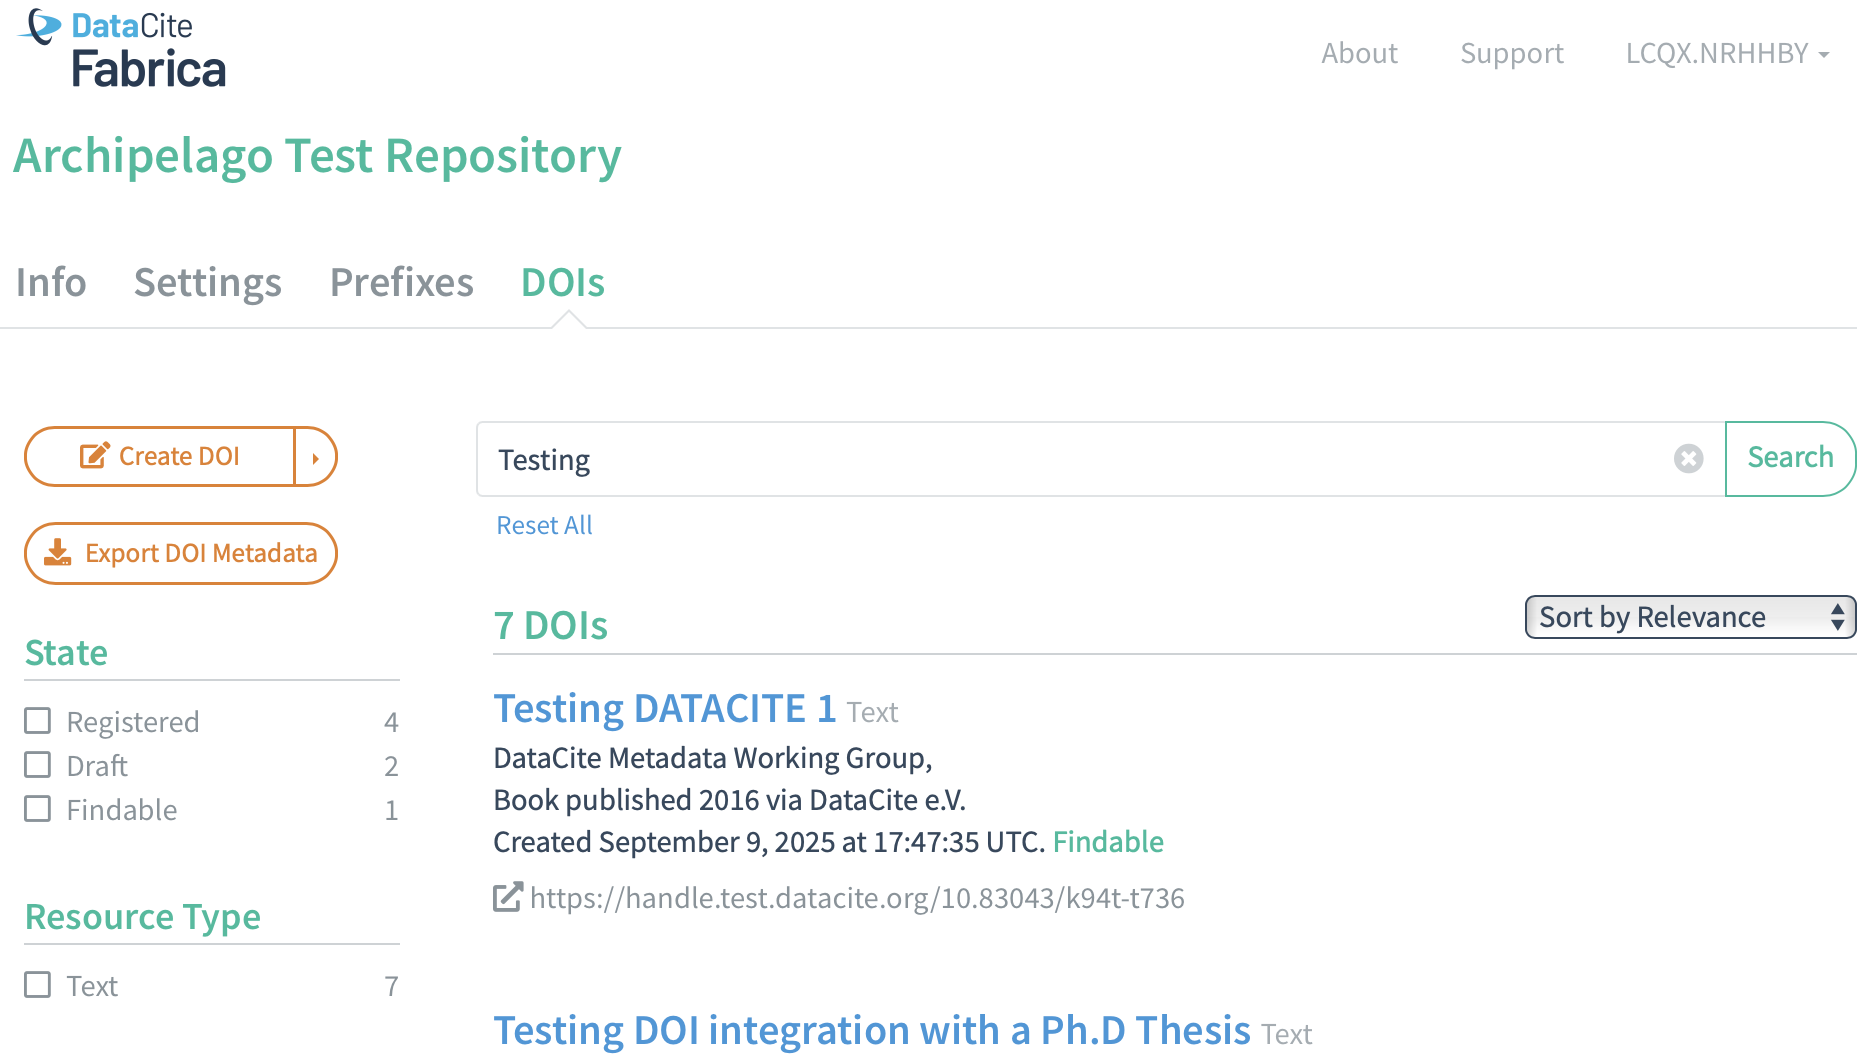Open the Sort by Relevance dropdown
This screenshot has width=1872, height=1058.
point(1689,617)
